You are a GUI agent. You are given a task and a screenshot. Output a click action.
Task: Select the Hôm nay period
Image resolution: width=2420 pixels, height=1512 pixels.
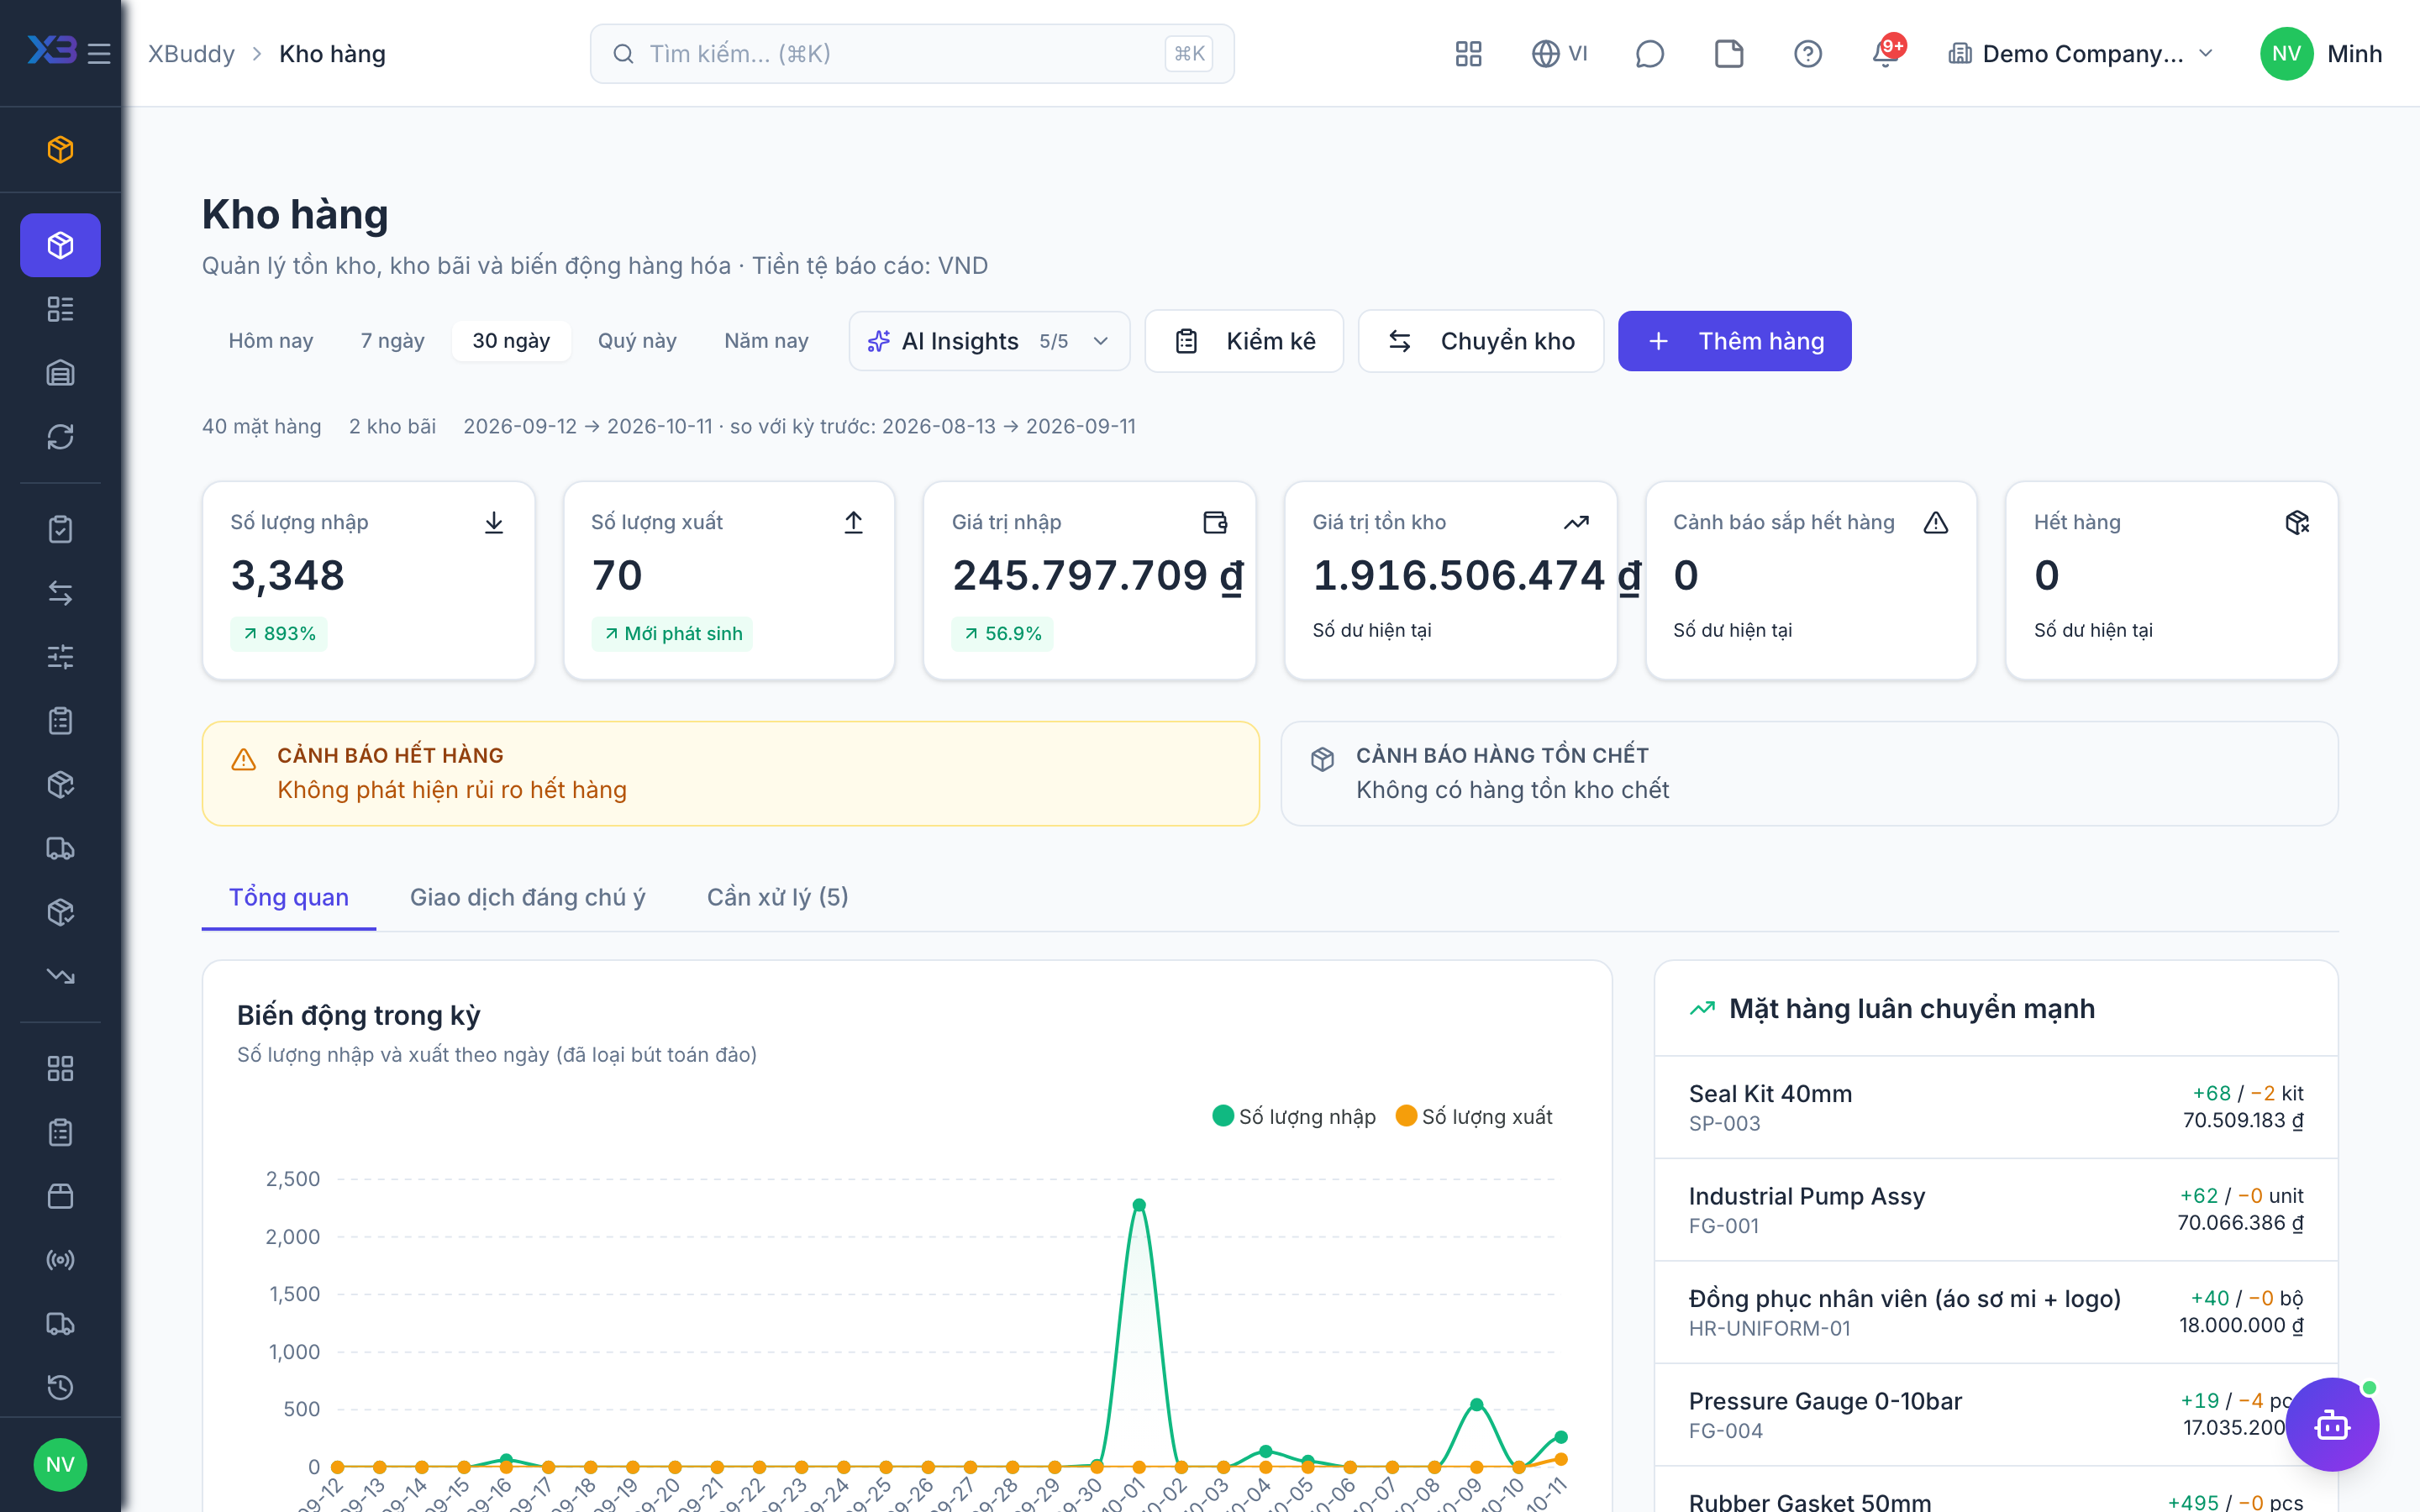[271, 341]
